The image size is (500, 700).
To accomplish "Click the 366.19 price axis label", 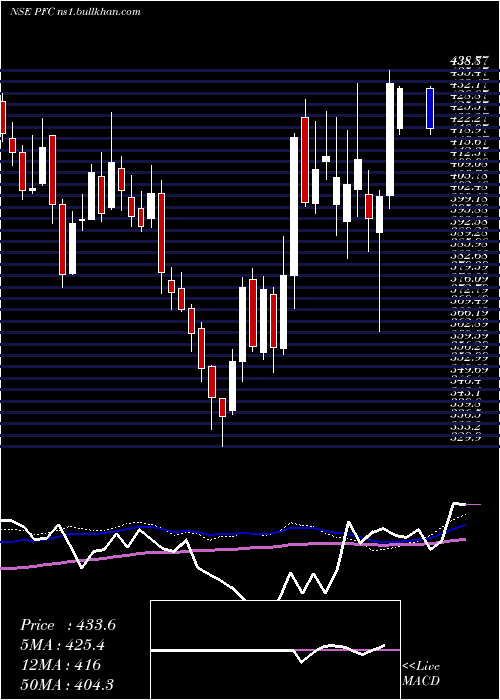I will coord(469,312).
